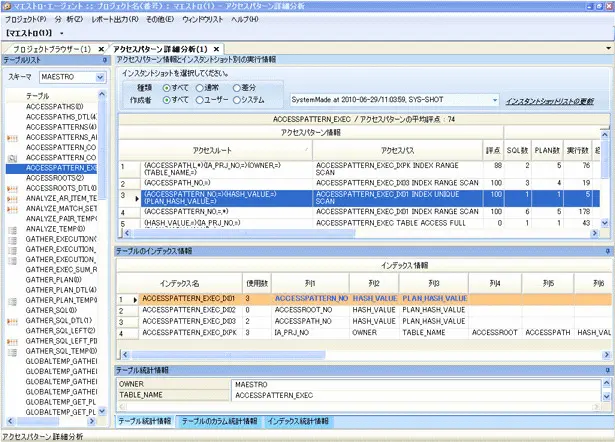Close the プロジェクトブラウザー(1) tab
This screenshot has height=442, width=615.
(x=101, y=49)
